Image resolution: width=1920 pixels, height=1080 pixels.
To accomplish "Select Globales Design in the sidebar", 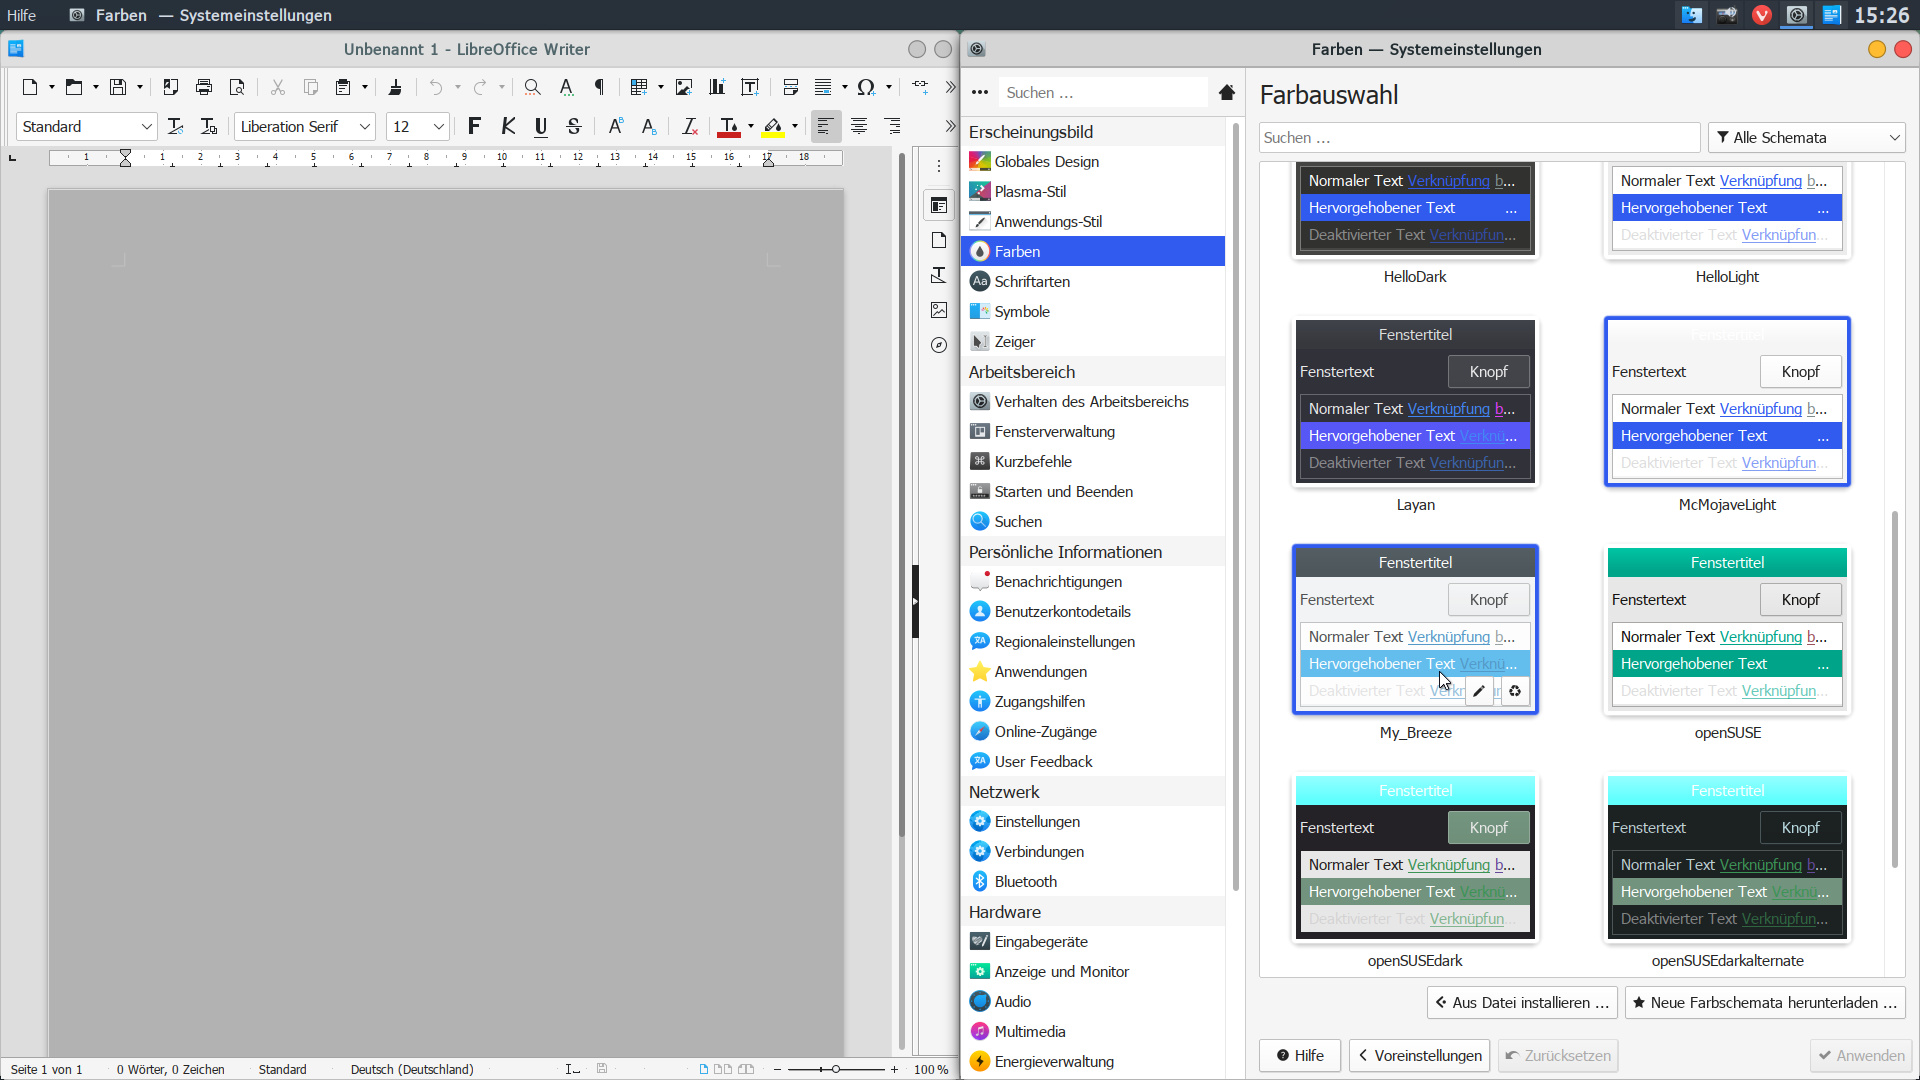I will click(x=1093, y=161).
